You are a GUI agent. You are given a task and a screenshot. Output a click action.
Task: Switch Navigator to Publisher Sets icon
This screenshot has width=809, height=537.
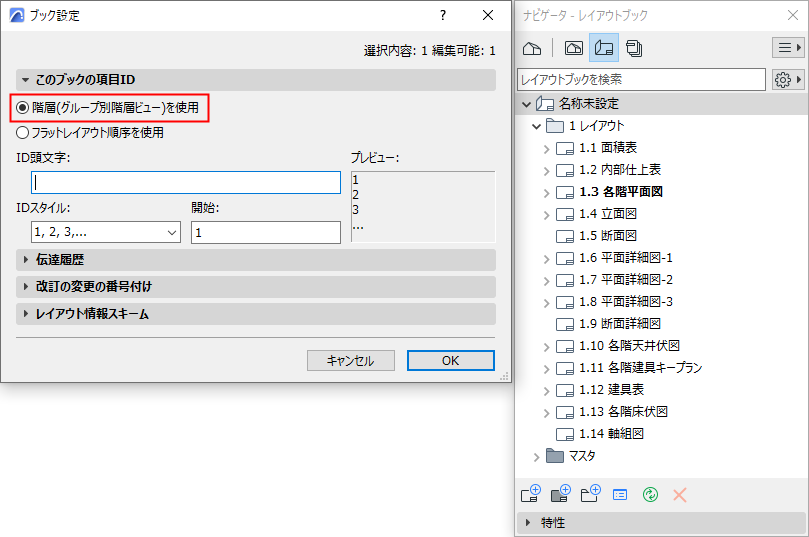[x=634, y=48]
